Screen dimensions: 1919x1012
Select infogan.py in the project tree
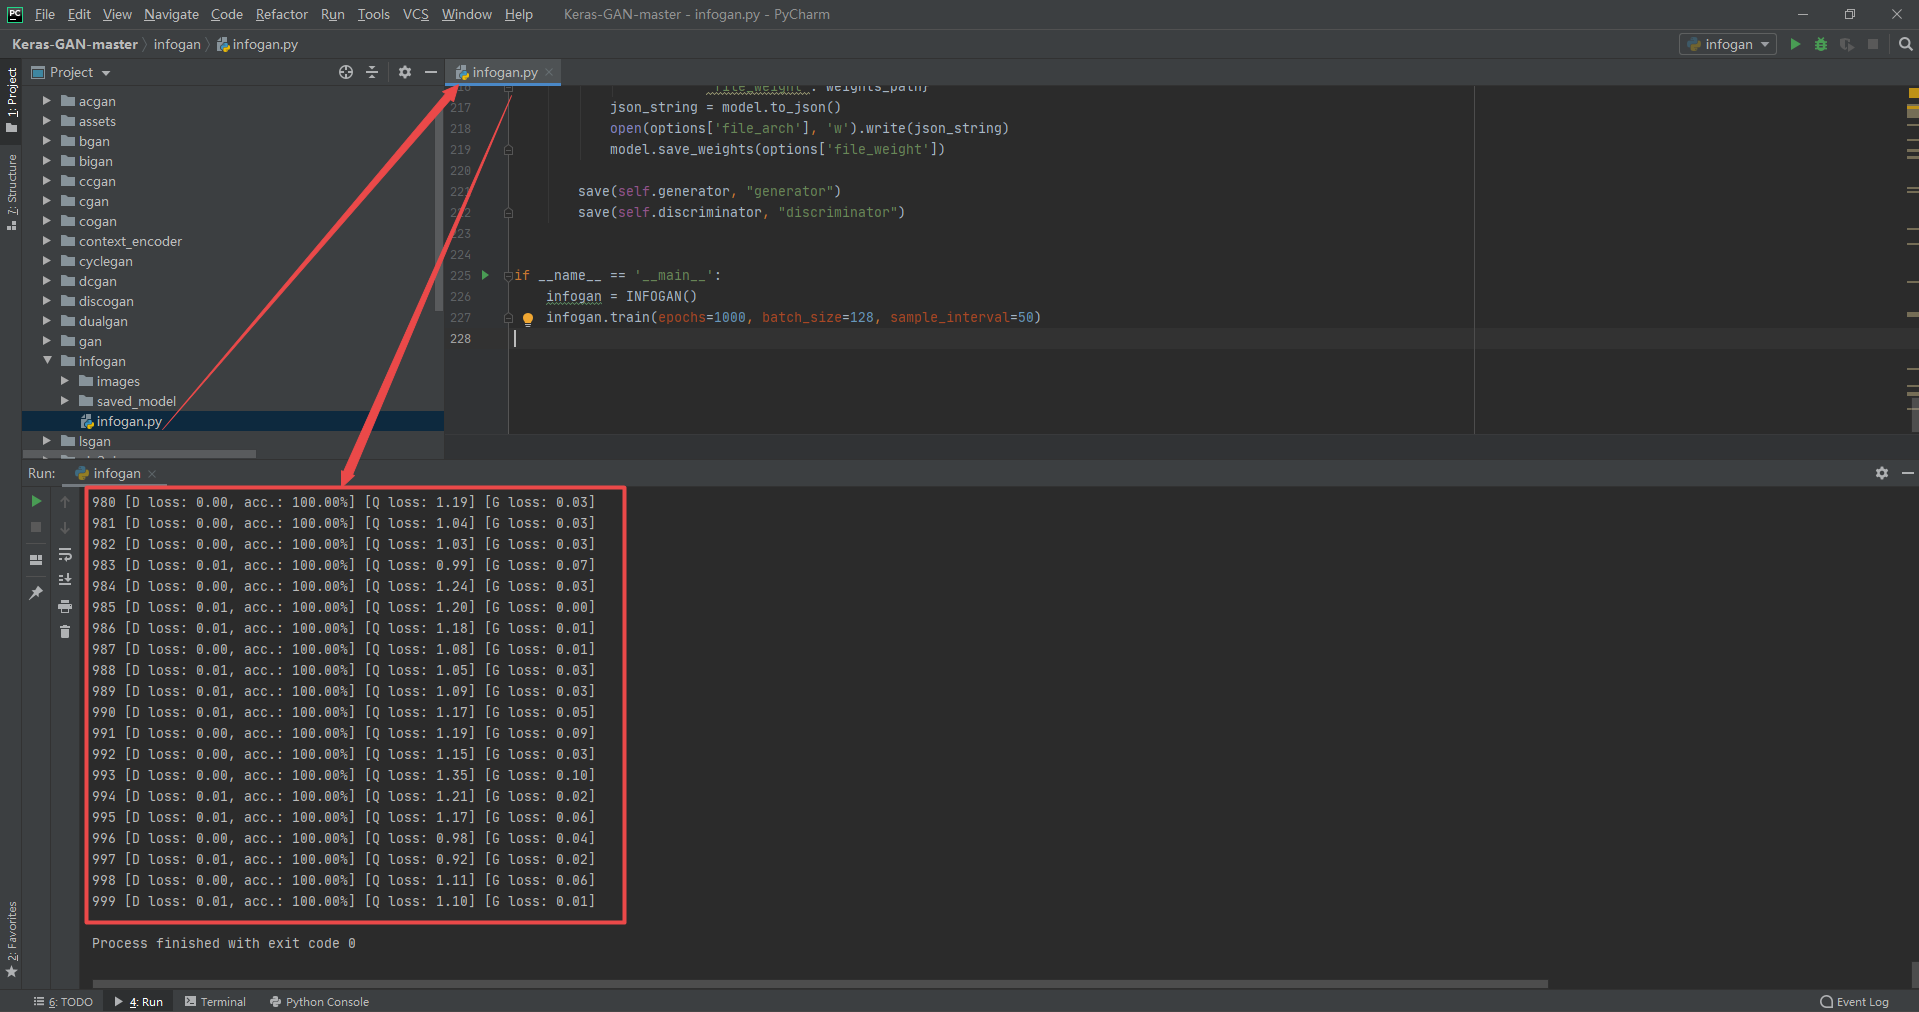coord(129,421)
